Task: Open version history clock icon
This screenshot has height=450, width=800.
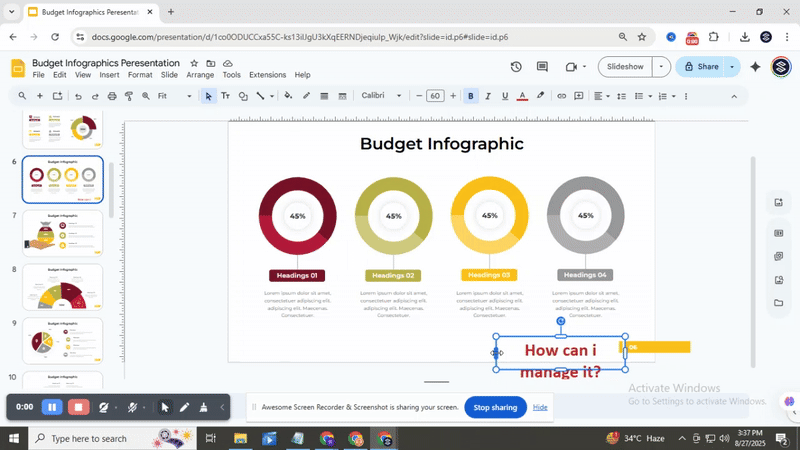Action: click(516, 67)
